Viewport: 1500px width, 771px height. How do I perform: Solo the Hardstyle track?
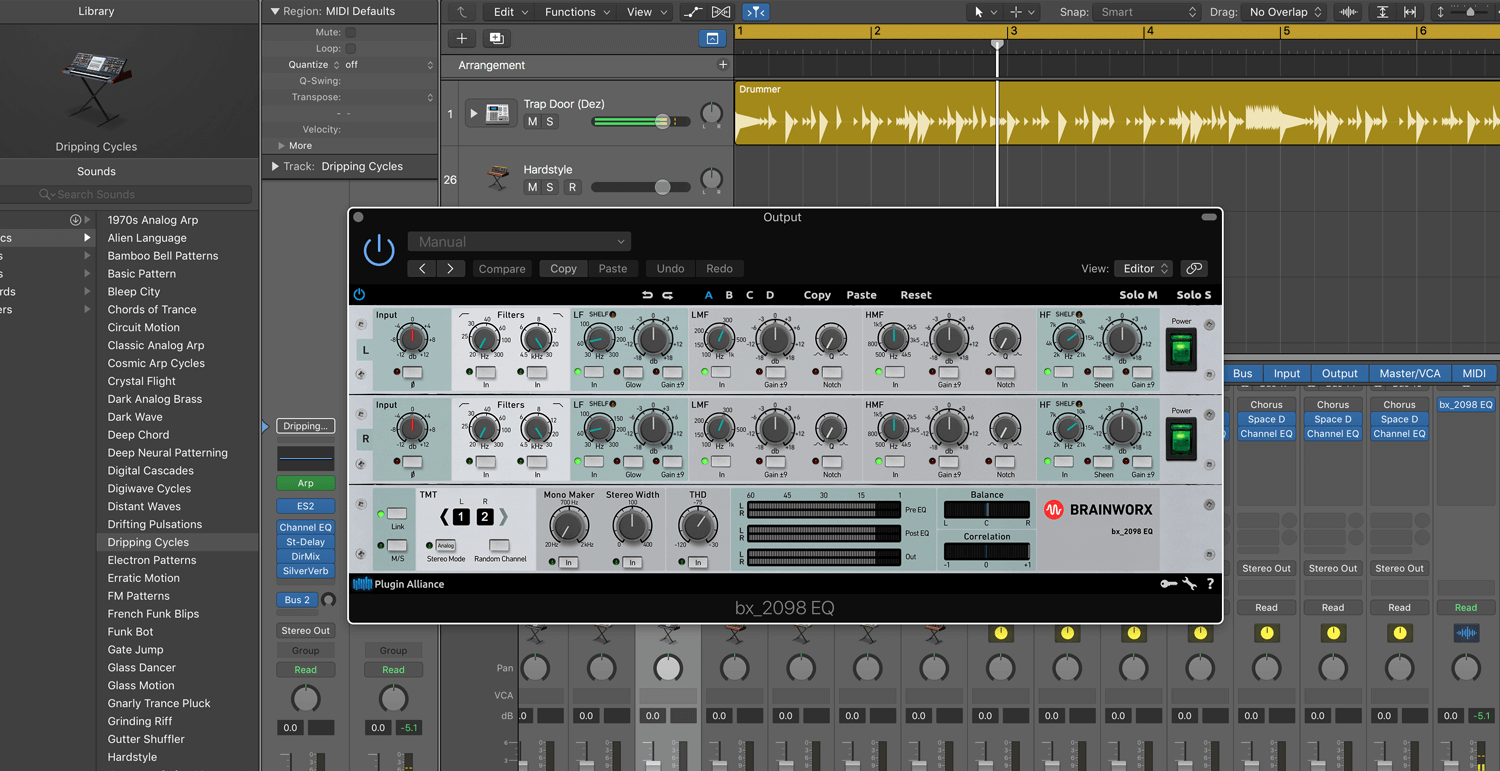(549, 187)
